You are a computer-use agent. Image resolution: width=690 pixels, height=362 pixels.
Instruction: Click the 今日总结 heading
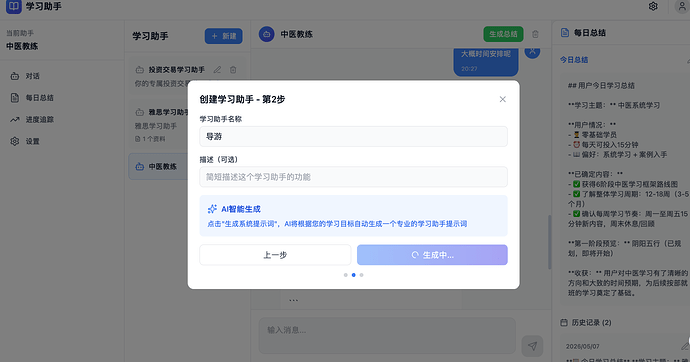tap(574, 60)
